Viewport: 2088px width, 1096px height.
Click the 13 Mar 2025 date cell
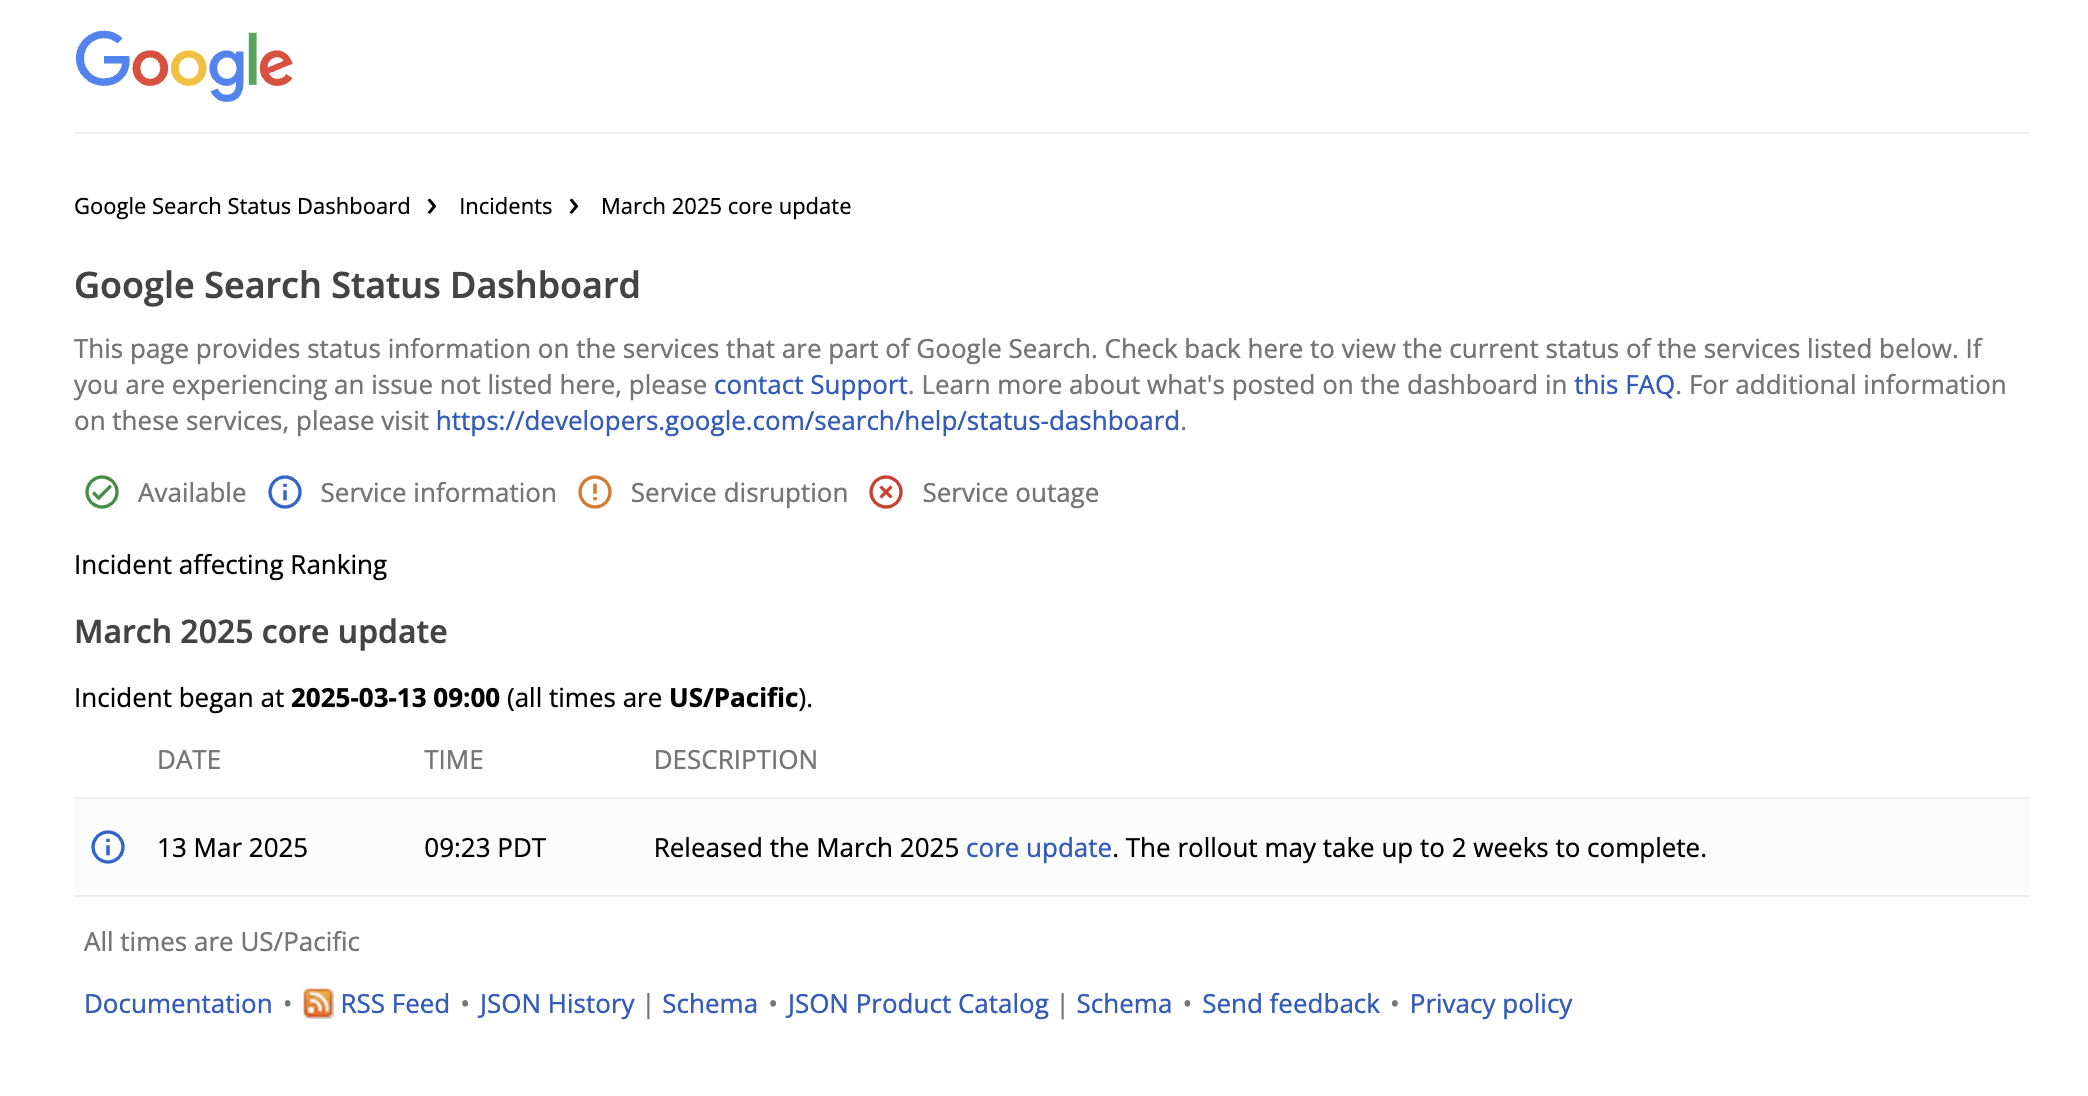[233, 848]
